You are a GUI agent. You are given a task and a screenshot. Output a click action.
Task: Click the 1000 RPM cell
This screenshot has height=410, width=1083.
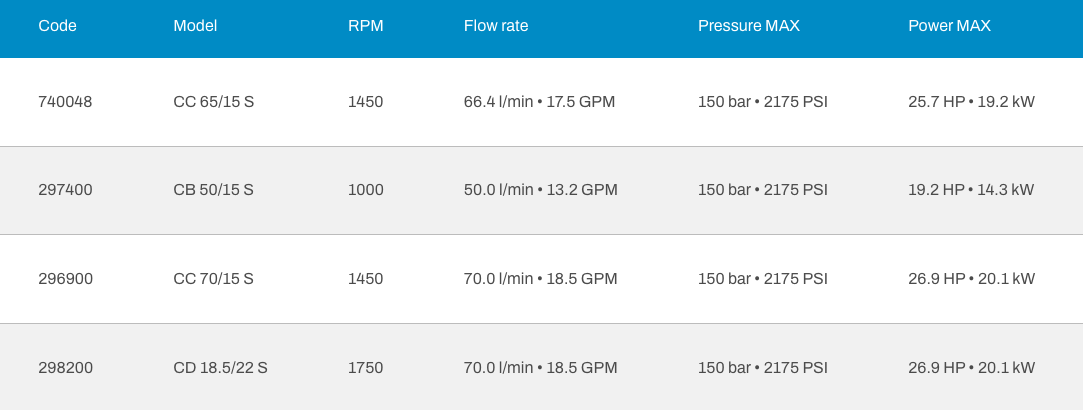coord(366,190)
